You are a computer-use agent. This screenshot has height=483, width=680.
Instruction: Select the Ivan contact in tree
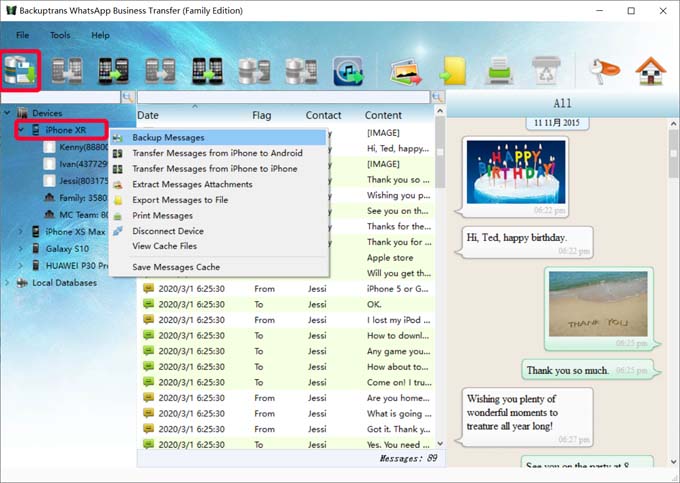point(76,164)
